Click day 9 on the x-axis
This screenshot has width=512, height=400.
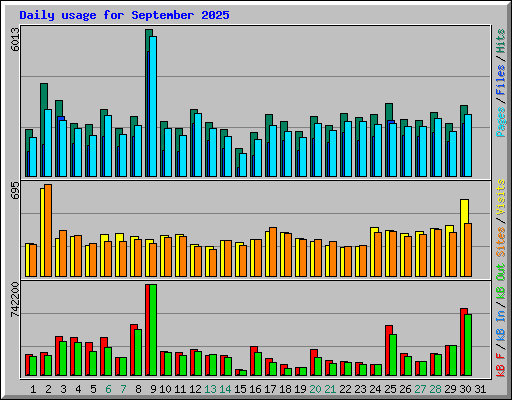[153, 389]
